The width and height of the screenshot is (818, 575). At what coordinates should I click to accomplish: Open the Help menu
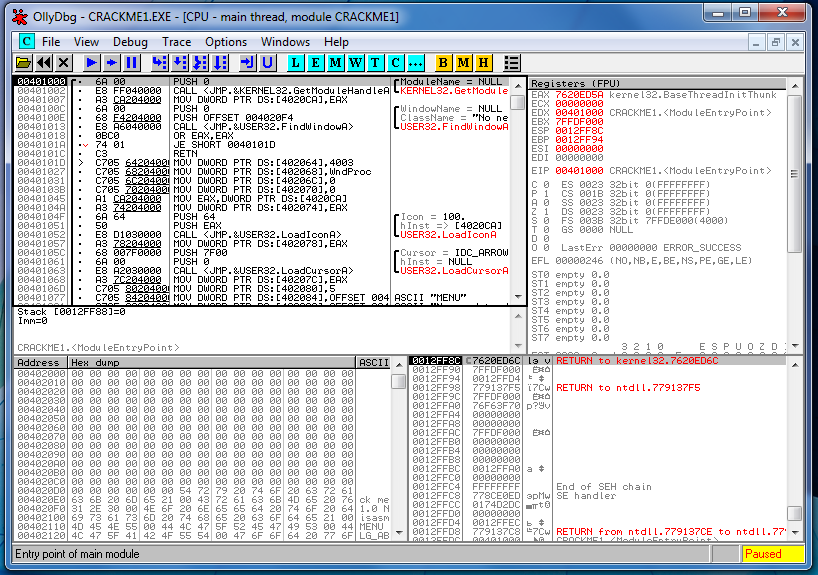[336, 42]
